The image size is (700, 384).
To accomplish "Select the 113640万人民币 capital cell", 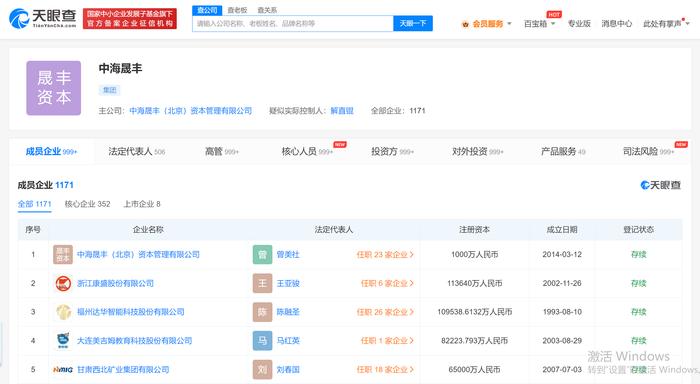I will coord(475,283).
